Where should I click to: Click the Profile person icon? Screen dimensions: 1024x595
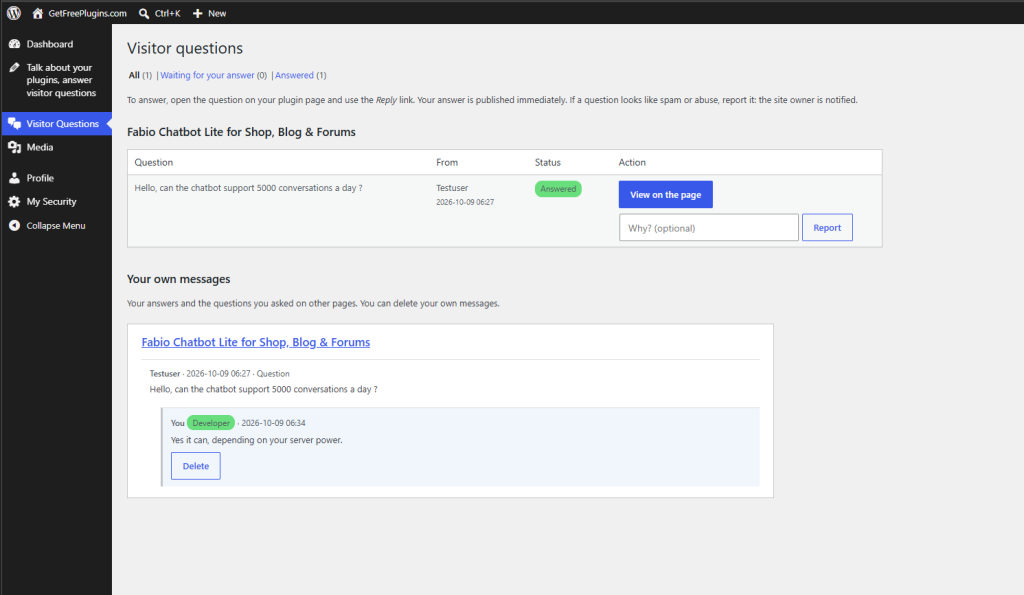(x=14, y=178)
